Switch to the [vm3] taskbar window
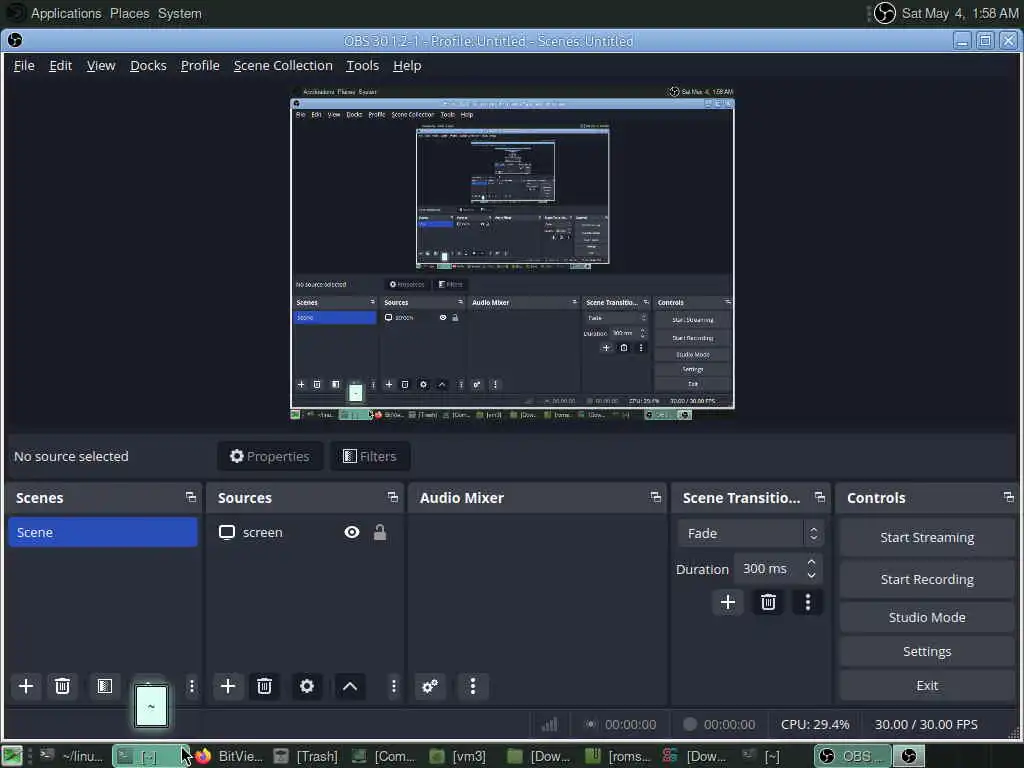1024x768 pixels. tap(458, 756)
